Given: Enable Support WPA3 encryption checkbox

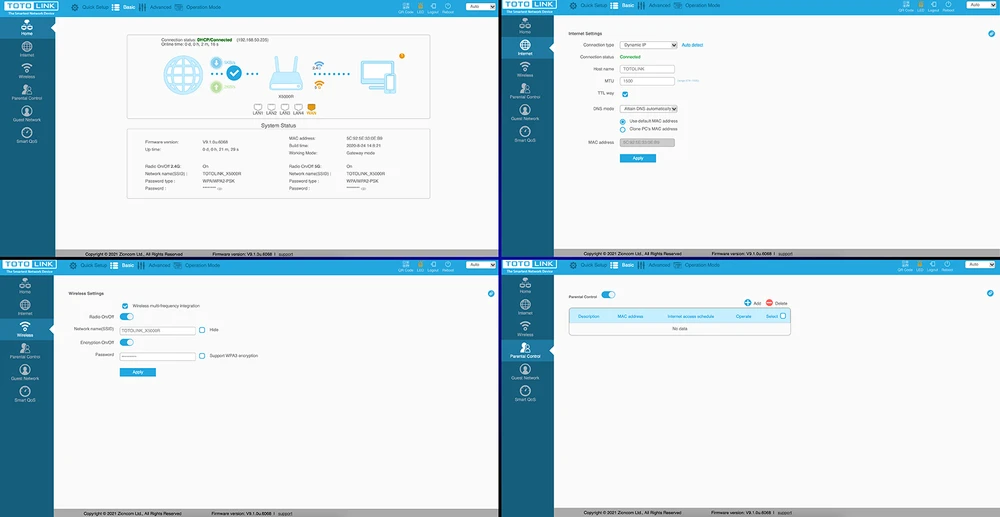Looking at the screenshot, I should click(x=202, y=355).
